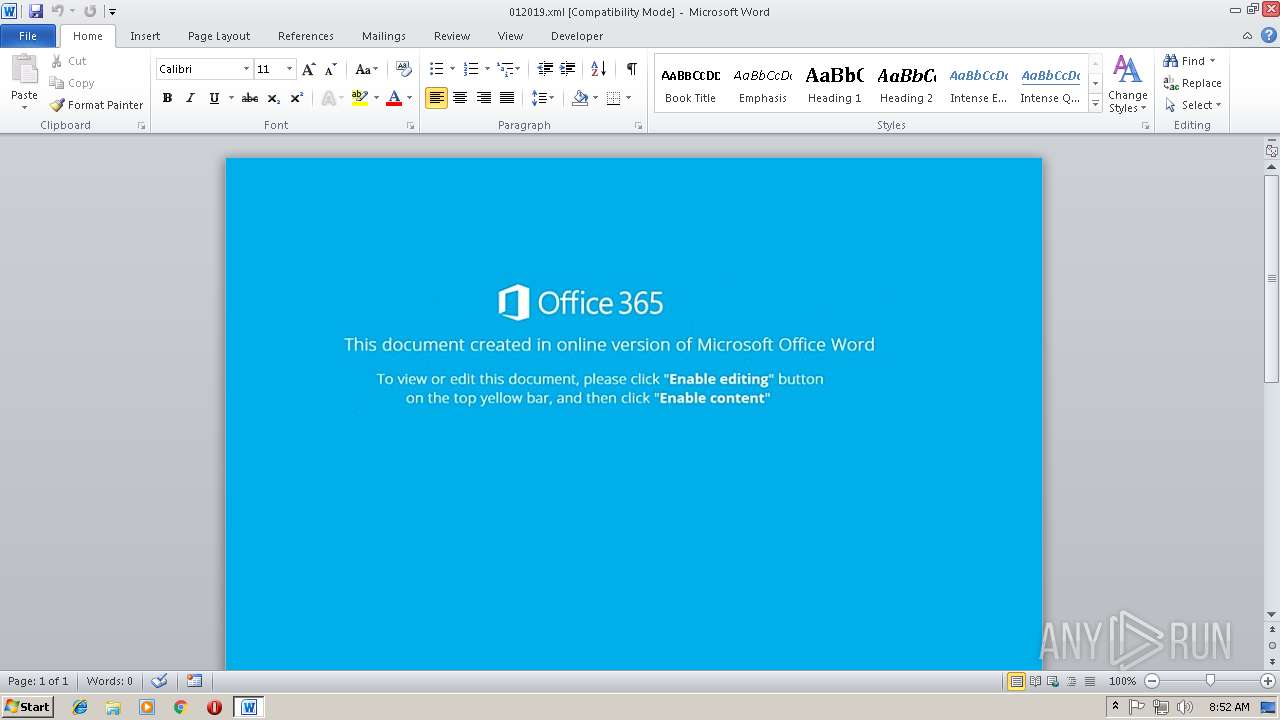Click the Replace icon
Image resolution: width=1280 pixels, height=720 pixels.
click(x=1171, y=83)
